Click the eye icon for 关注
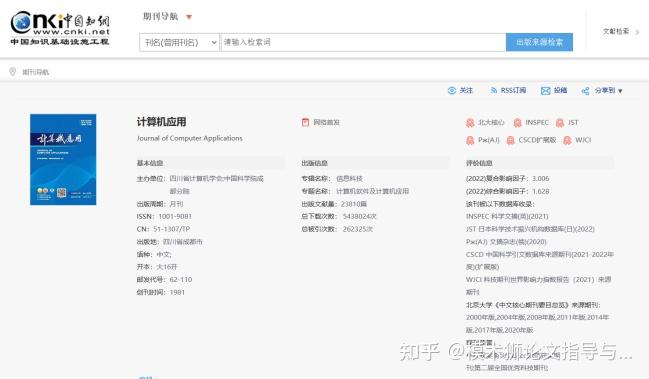The image size is (649, 379). click(452, 91)
